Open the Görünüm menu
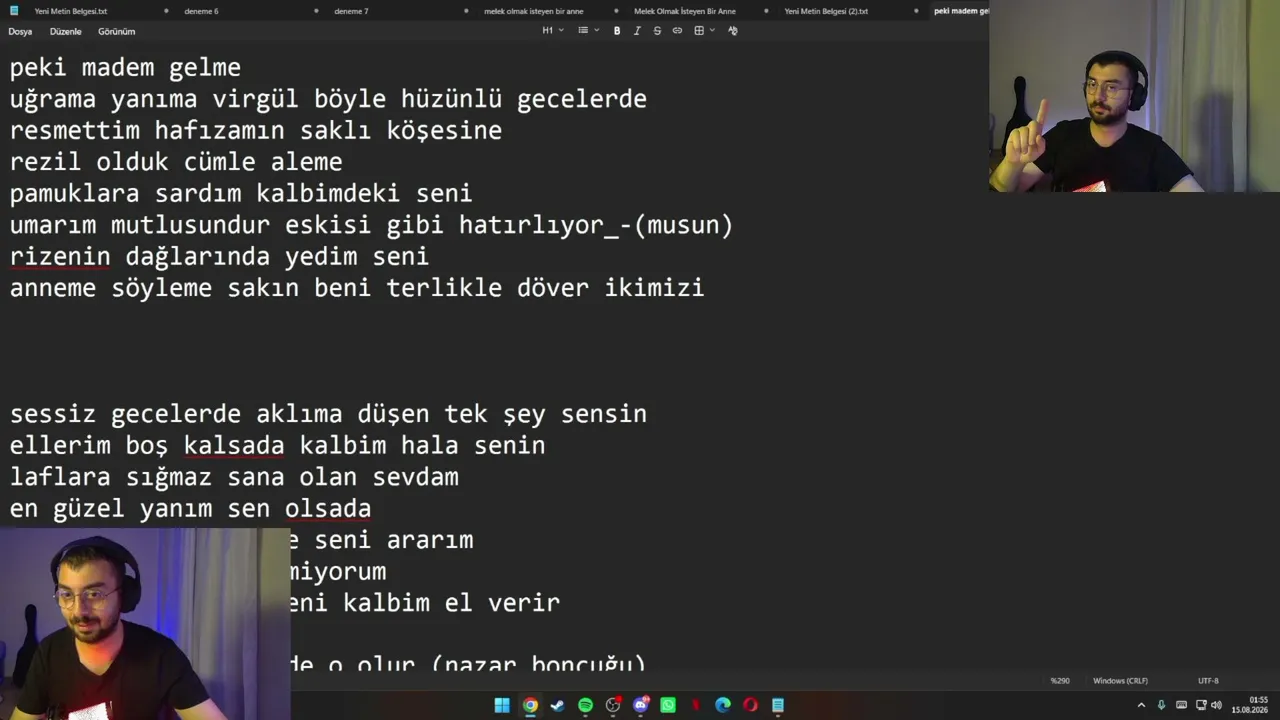This screenshot has height=720, width=1280. click(x=116, y=31)
